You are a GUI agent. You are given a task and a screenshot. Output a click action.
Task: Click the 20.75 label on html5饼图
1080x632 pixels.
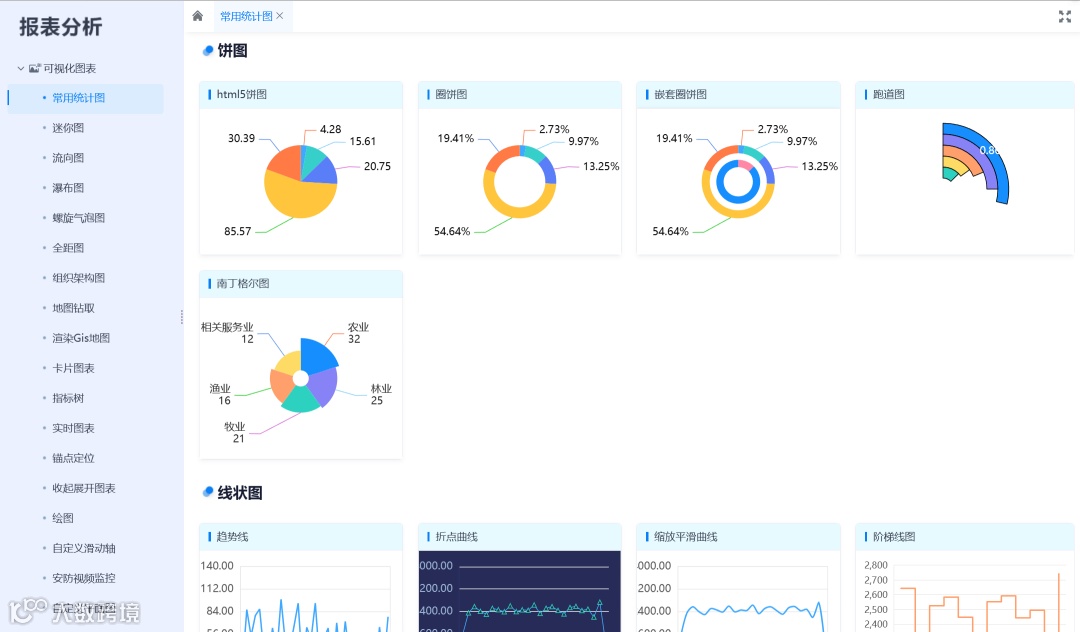[377, 167]
